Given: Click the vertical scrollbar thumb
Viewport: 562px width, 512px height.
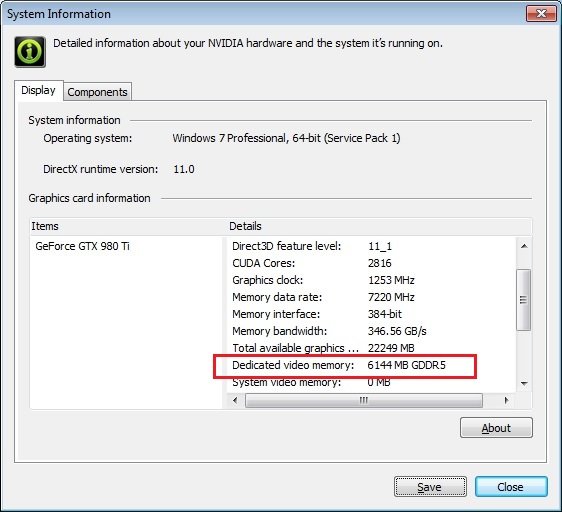Looking at the screenshot, I should [524, 299].
